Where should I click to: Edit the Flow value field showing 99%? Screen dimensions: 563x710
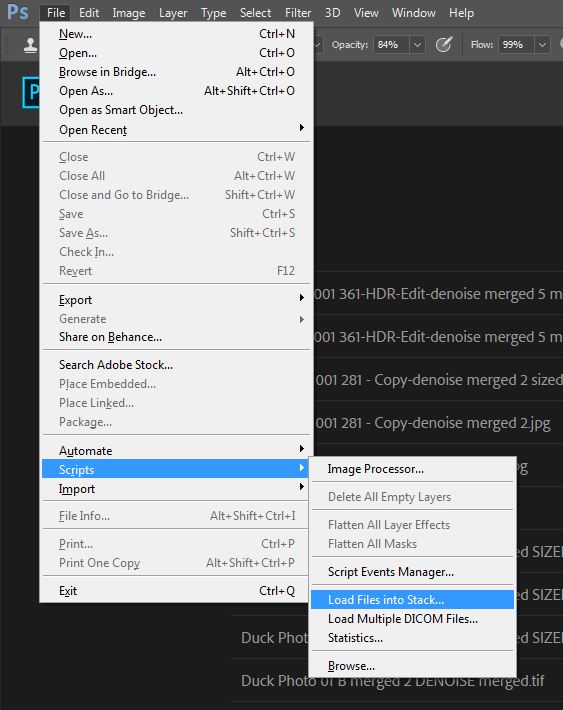point(516,45)
